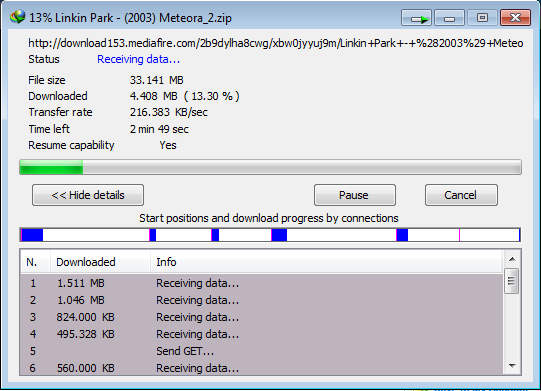
Task: Click the mediafire download URL text
Action: 276,43
